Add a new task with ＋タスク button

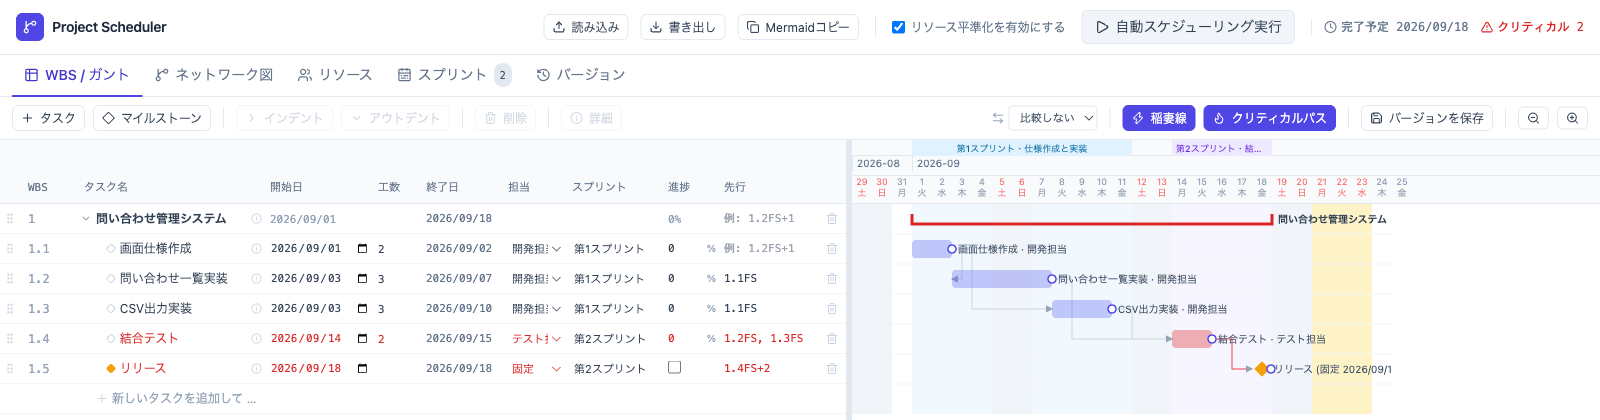click(x=48, y=118)
